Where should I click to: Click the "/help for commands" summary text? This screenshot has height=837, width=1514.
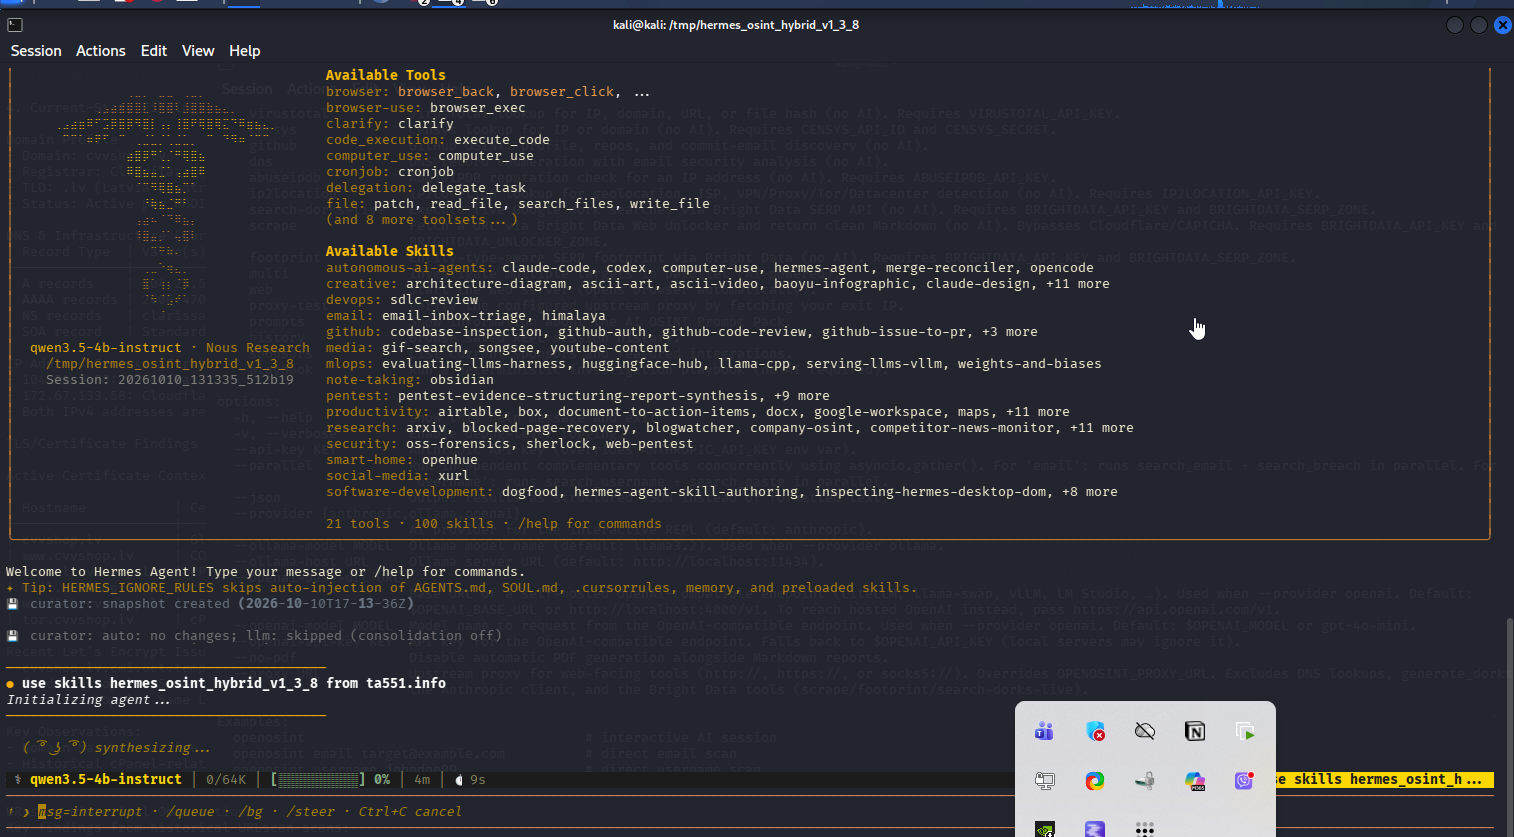[590, 524]
